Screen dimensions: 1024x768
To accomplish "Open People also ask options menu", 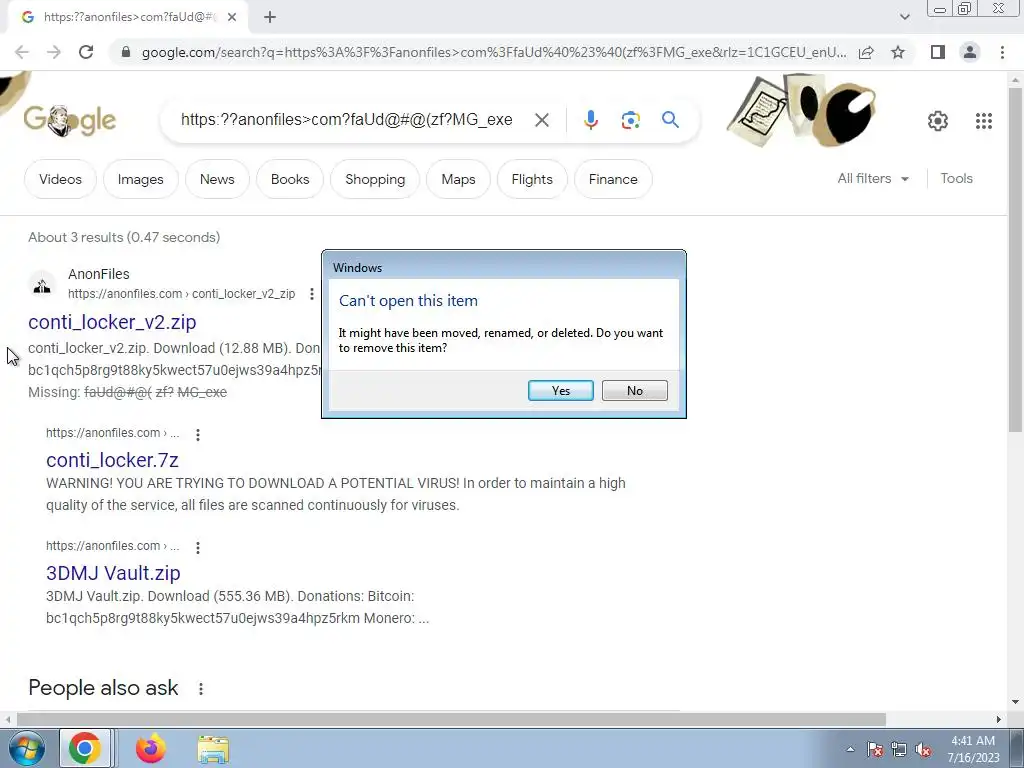I will click(x=201, y=688).
